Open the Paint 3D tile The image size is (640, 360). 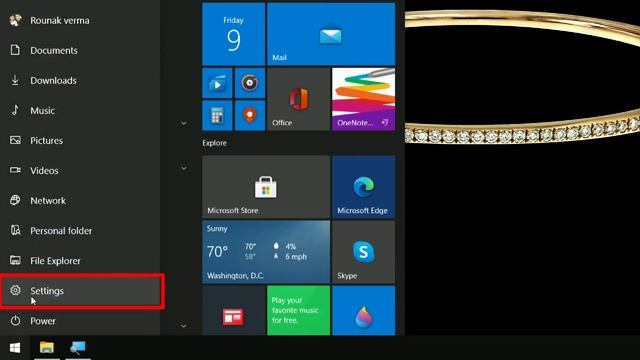click(364, 311)
